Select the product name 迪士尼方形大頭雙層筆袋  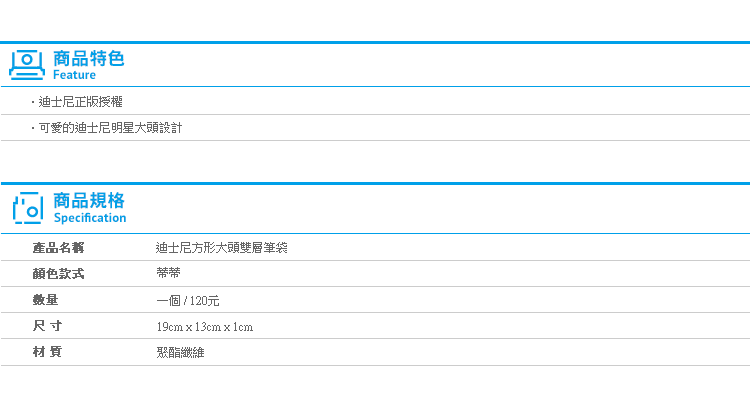[x=222, y=248]
